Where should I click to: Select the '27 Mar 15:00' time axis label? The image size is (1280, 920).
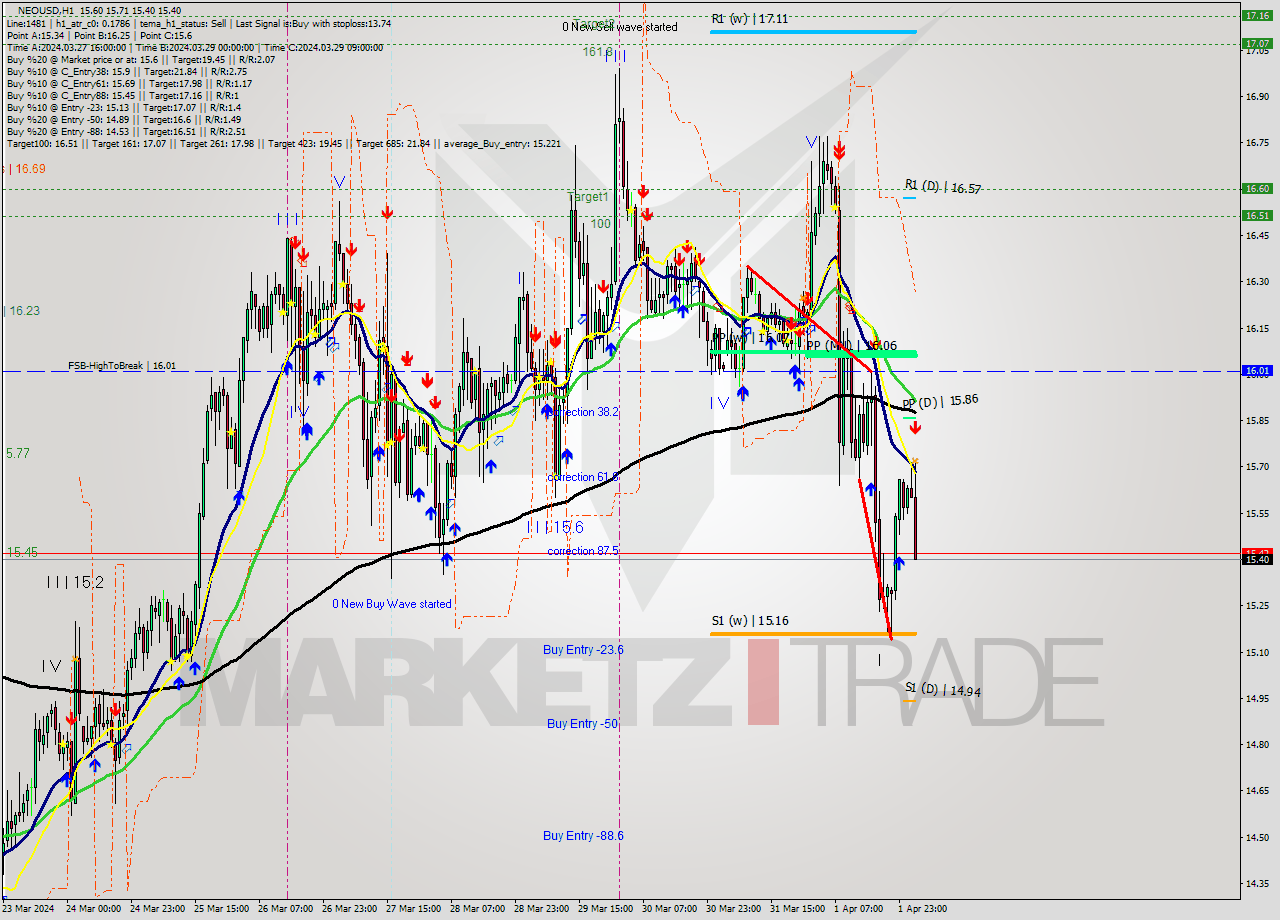click(x=414, y=909)
